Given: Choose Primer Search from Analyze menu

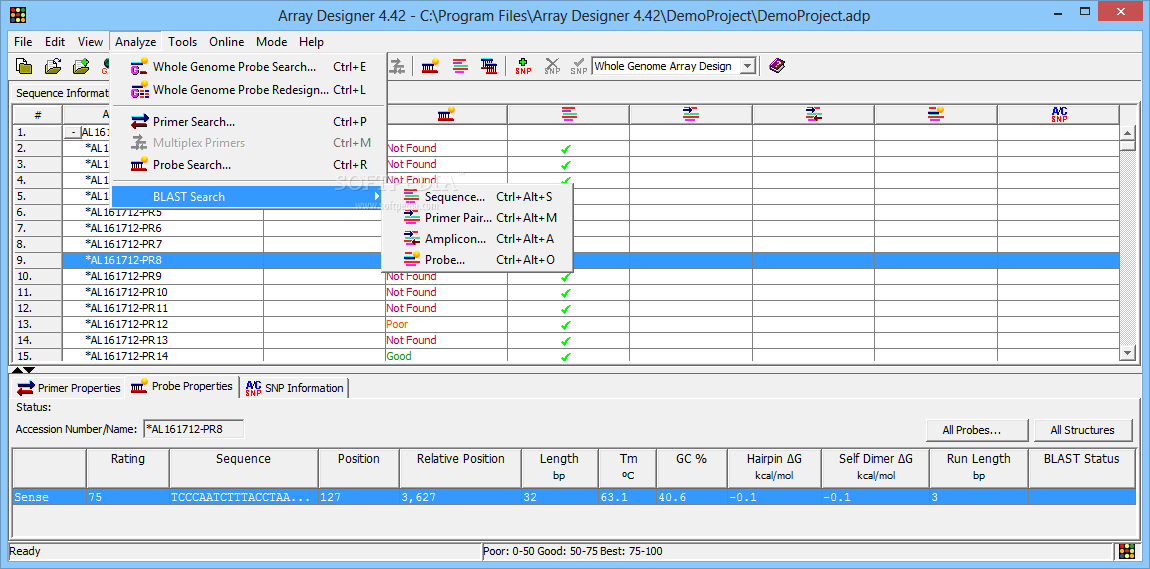Looking at the screenshot, I should (249, 122).
